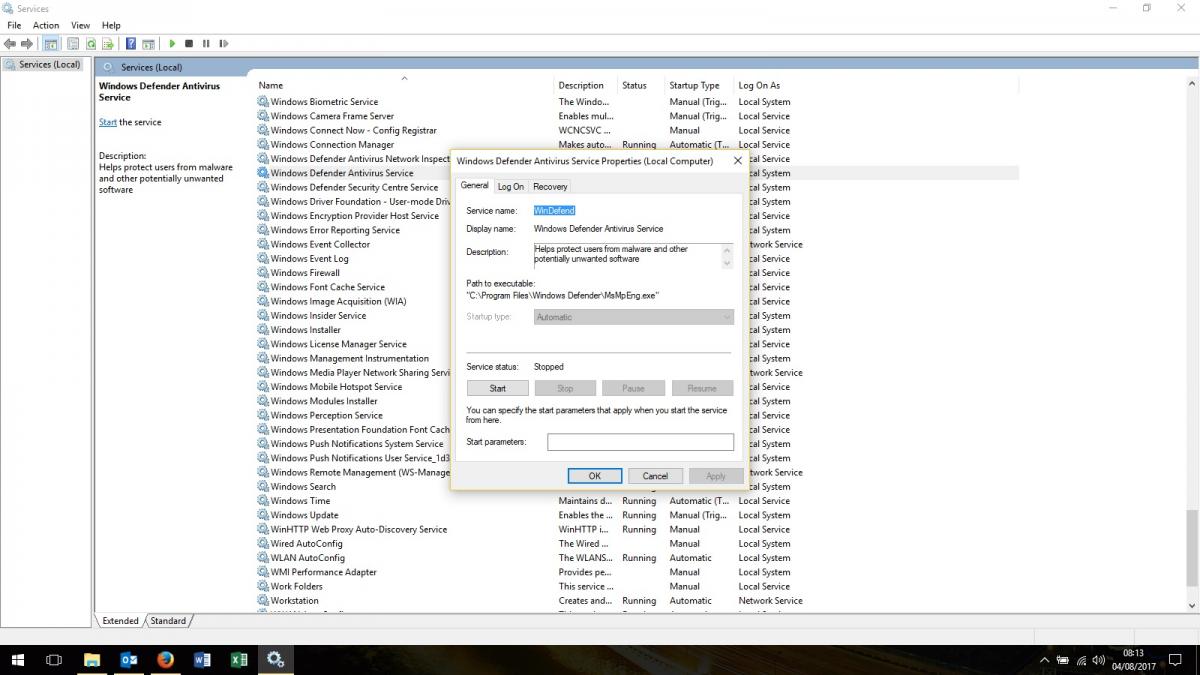1200x675 pixels.
Task: Click the down arrow of the Description box scrollbar
Action: (x=727, y=262)
